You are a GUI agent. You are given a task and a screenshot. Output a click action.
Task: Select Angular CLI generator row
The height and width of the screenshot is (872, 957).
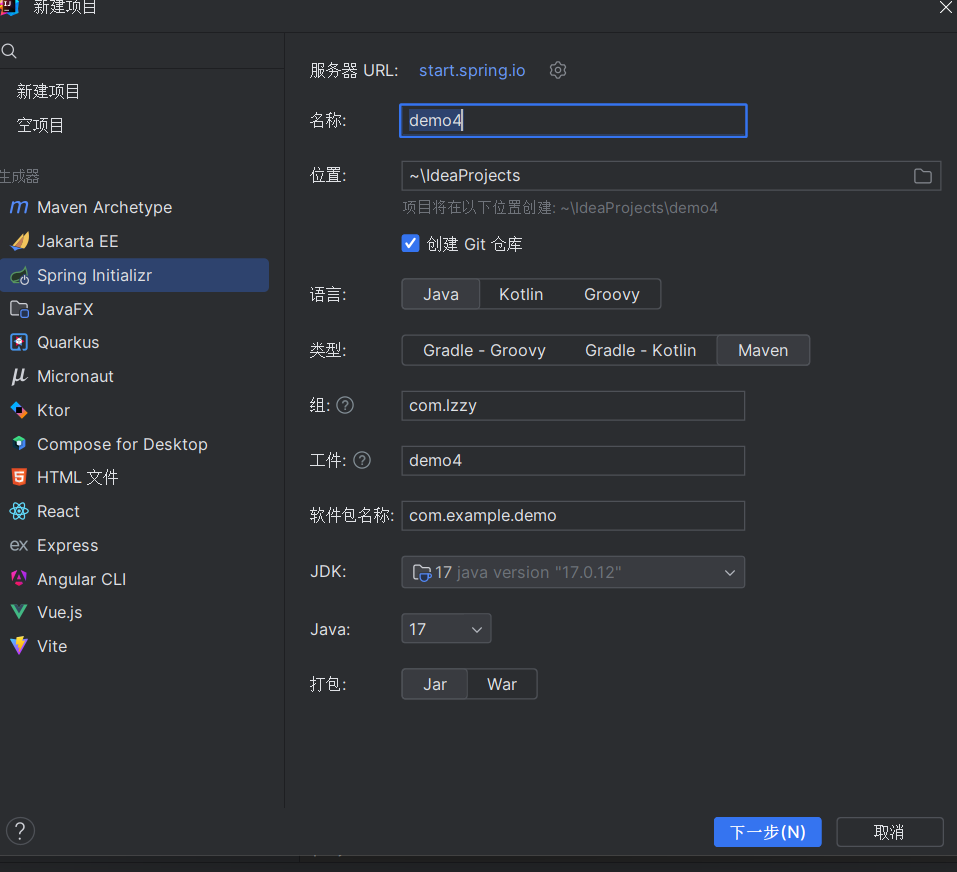click(134, 579)
